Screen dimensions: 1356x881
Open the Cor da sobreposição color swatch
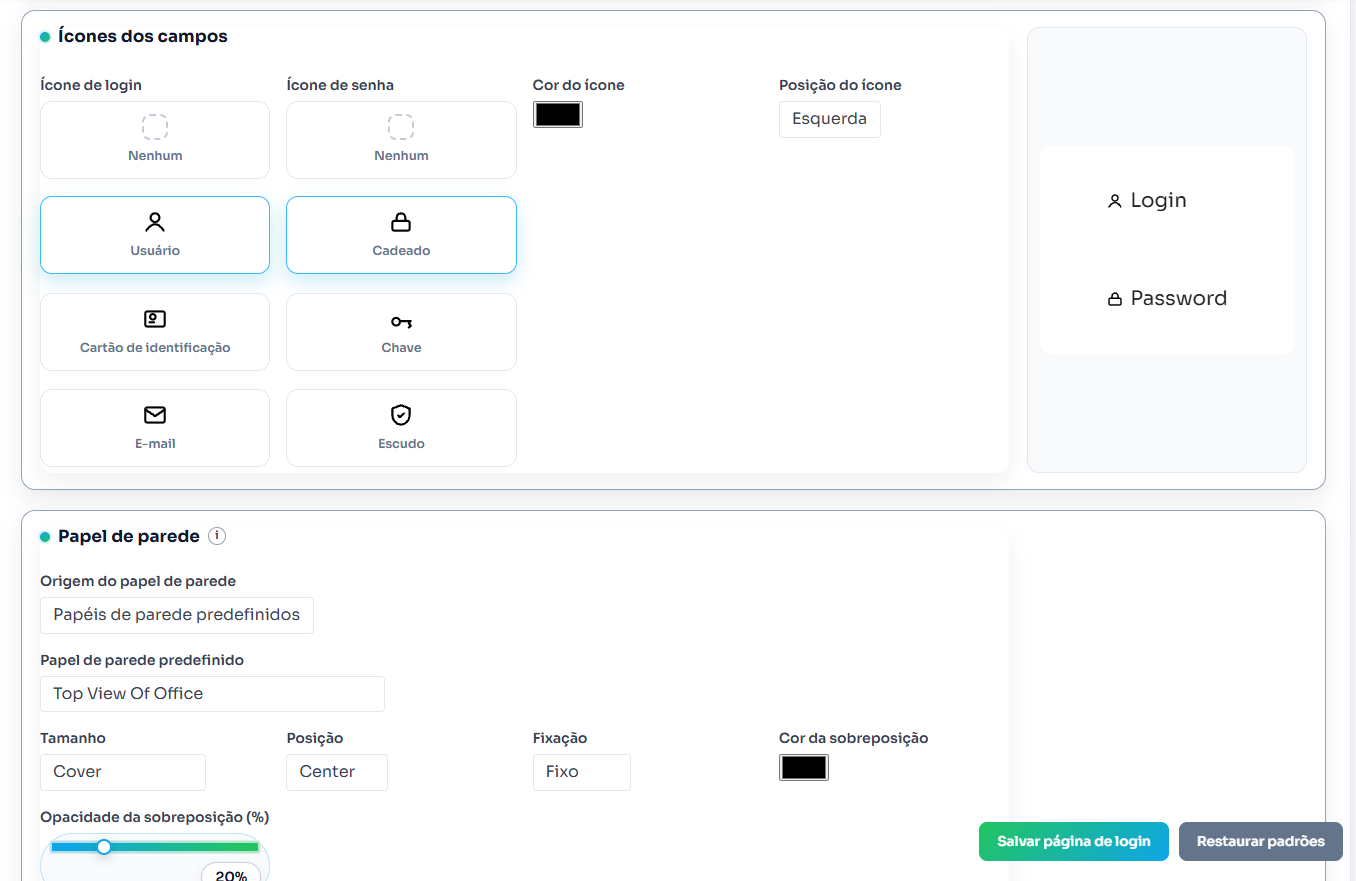tap(804, 767)
